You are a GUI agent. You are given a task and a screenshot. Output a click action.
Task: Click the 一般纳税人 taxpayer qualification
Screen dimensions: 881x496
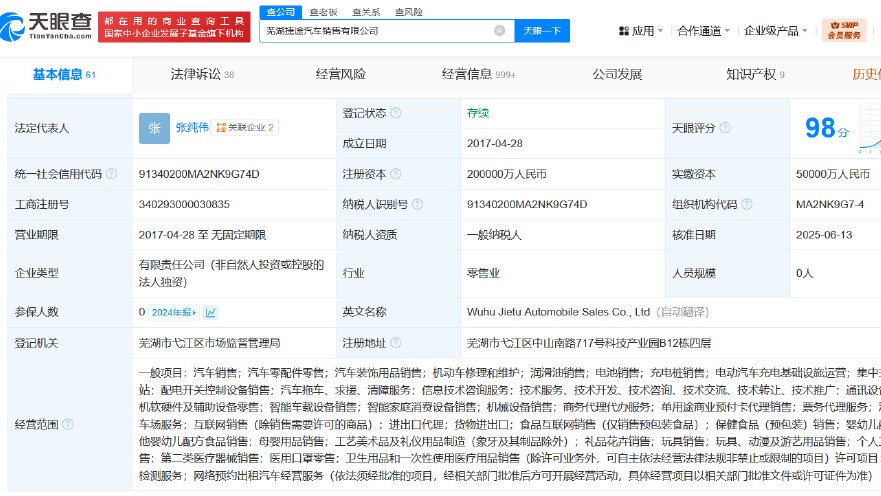[x=494, y=235]
